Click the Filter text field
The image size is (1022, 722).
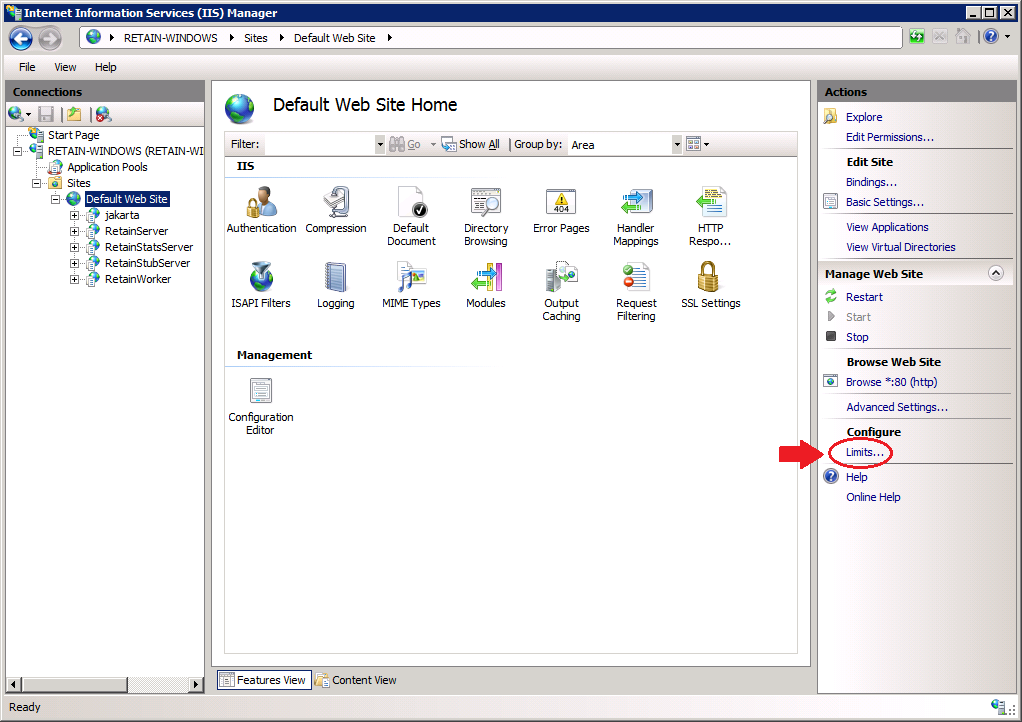(x=319, y=145)
